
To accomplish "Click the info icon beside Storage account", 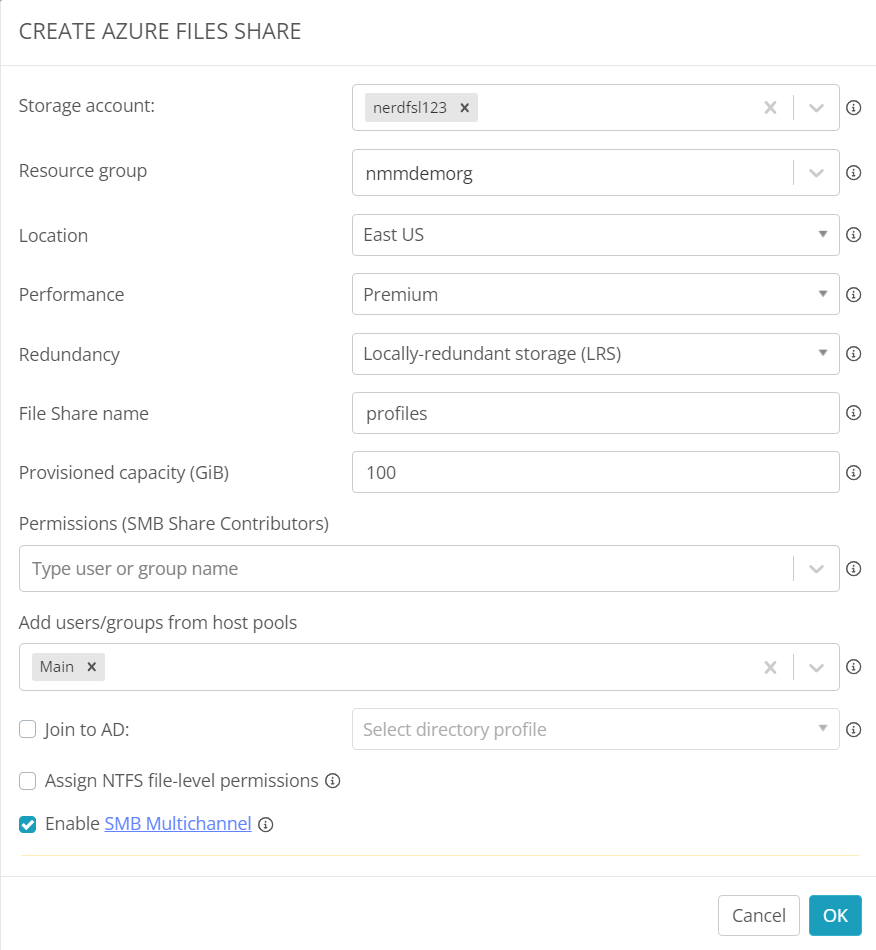I will [x=854, y=108].
